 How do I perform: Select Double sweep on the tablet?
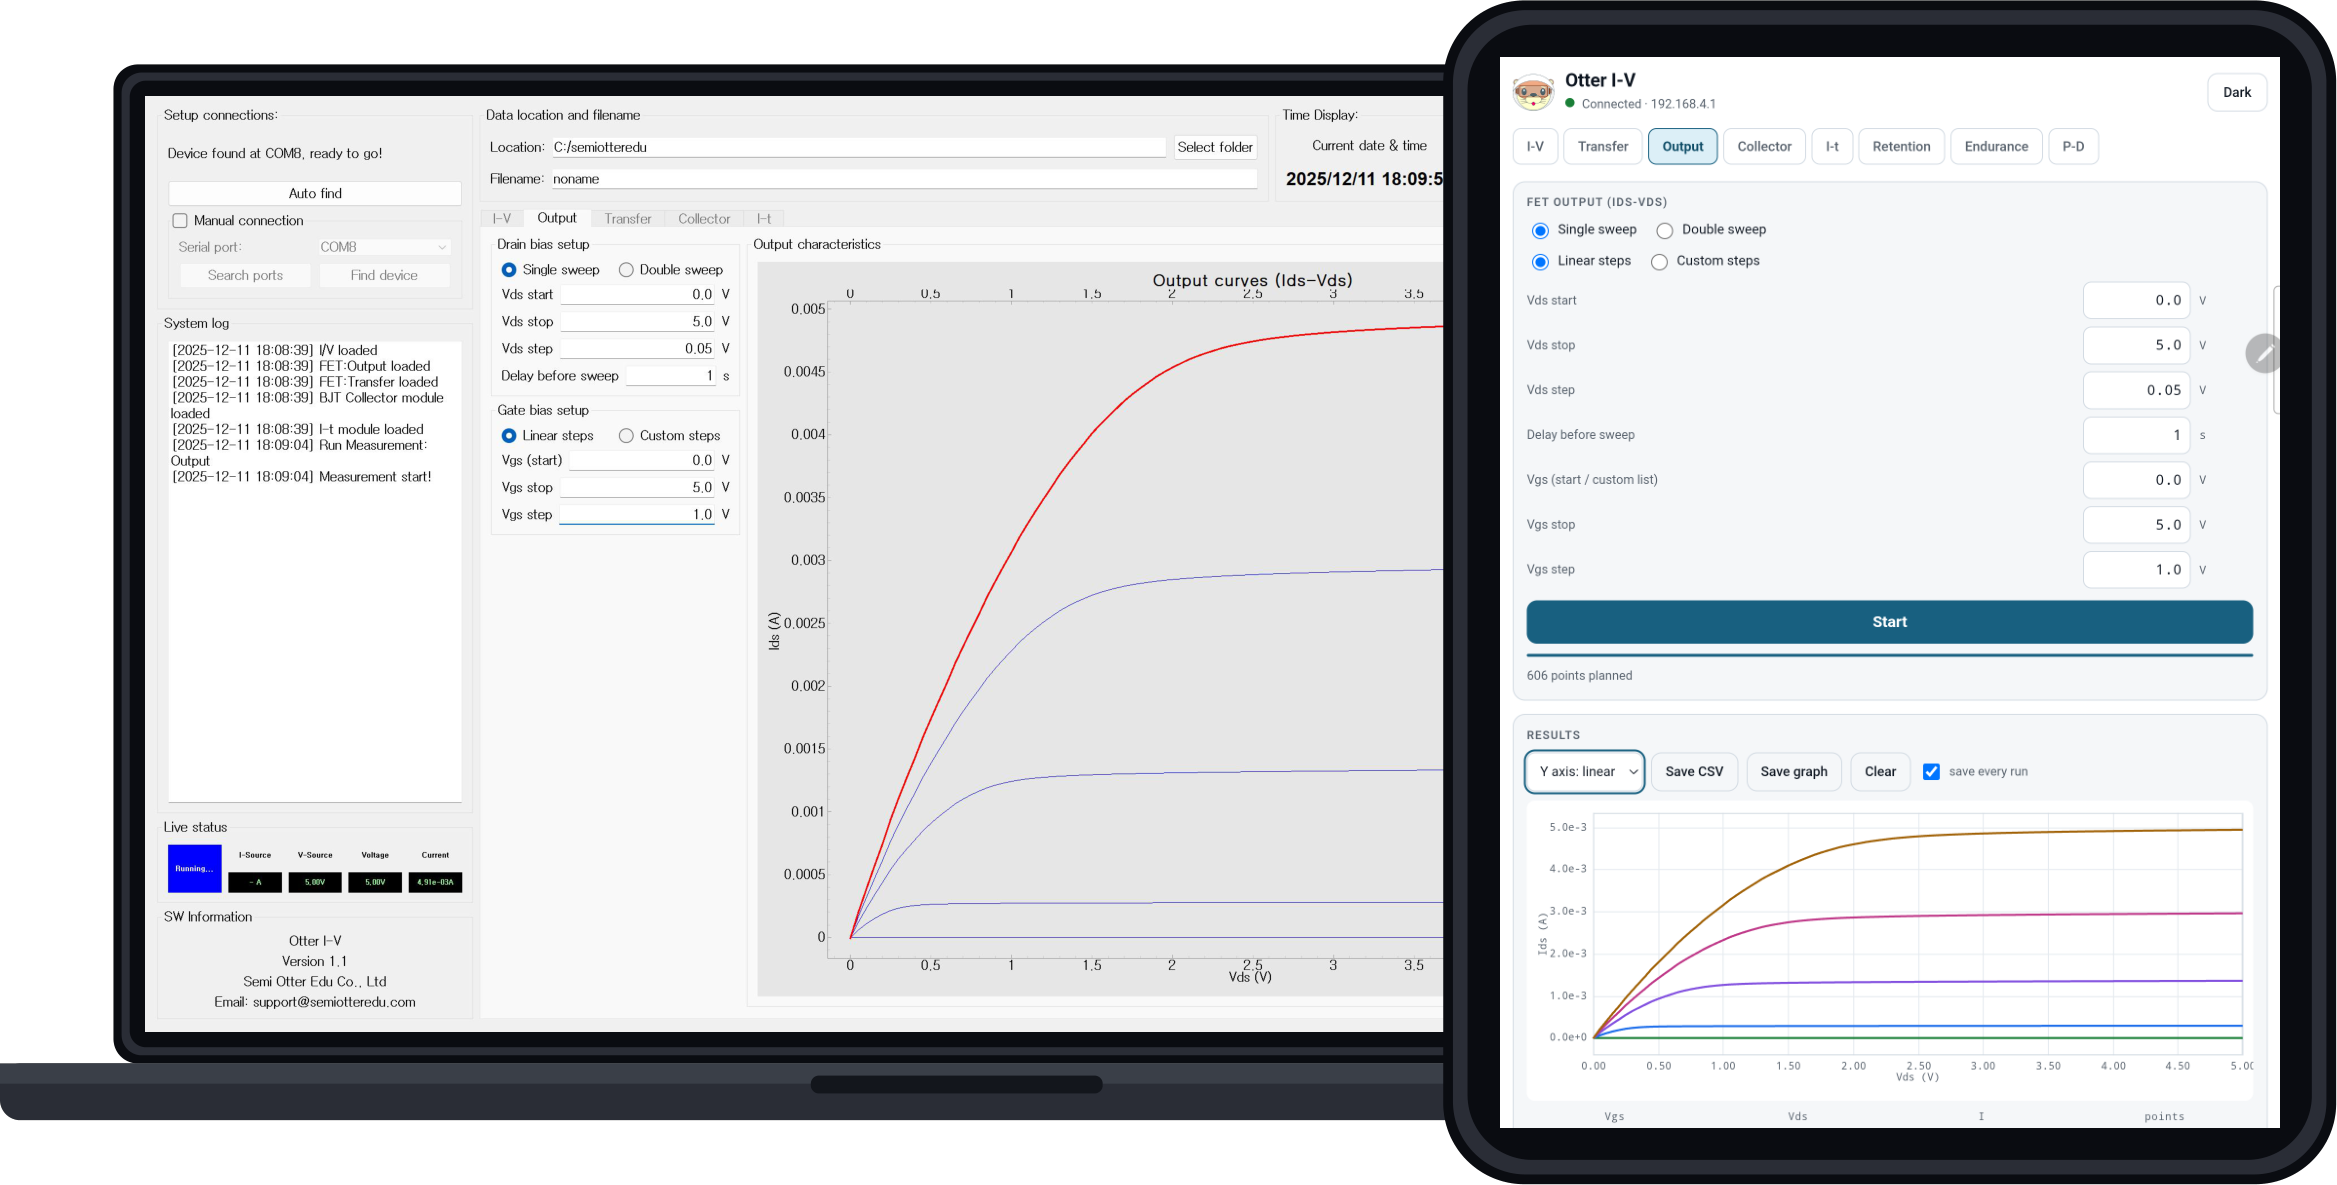[x=1665, y=231]
